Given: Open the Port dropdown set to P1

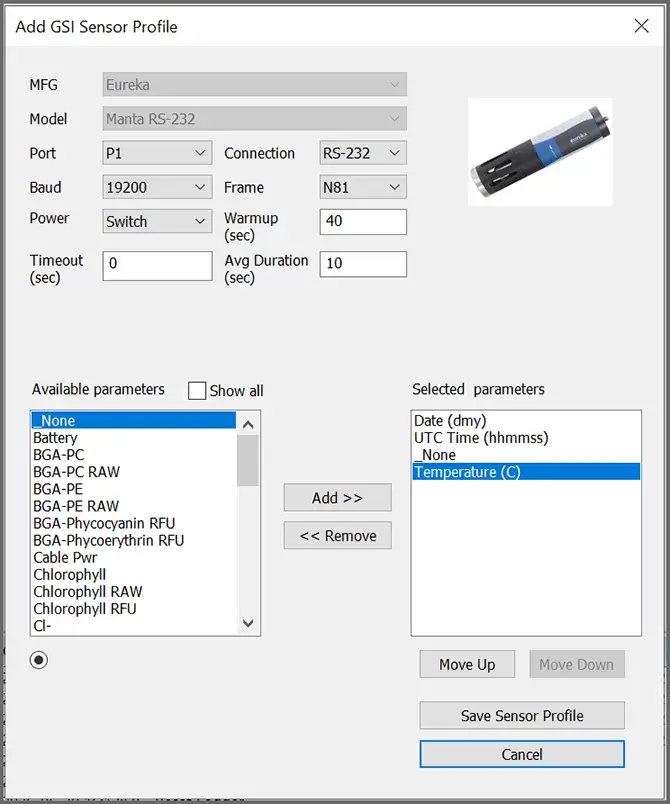Looking at the screenshot, I should coord(157,153).
